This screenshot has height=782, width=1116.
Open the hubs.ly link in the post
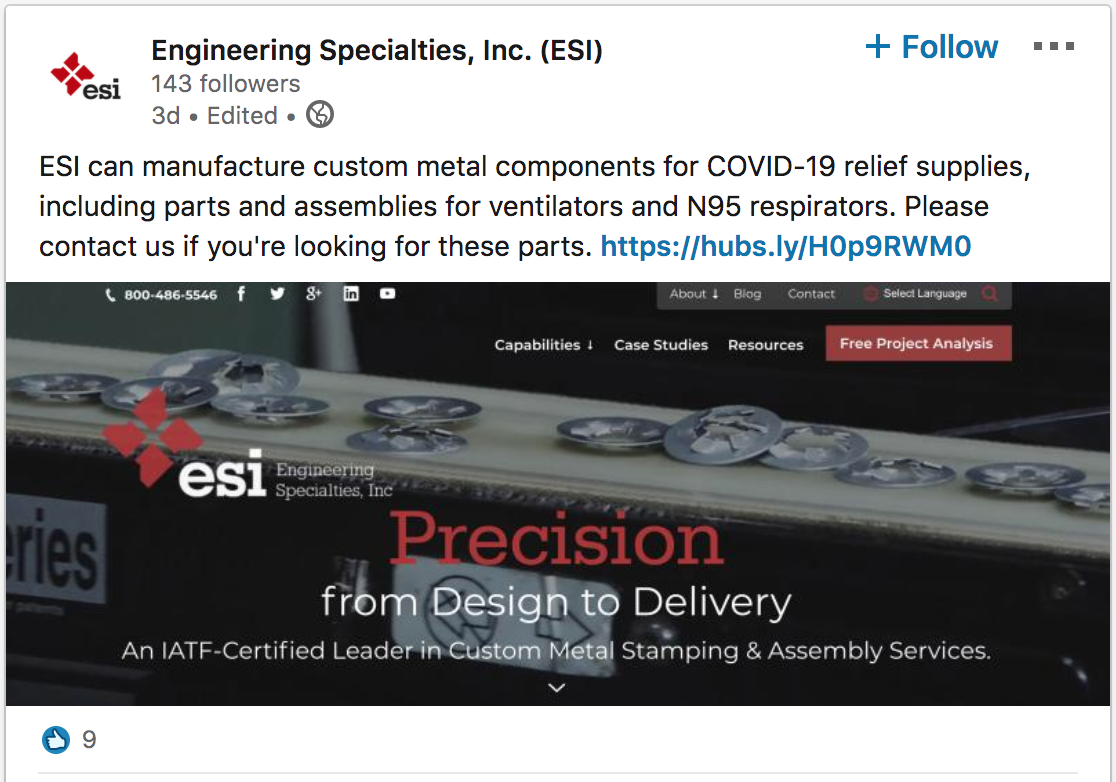(x=786, y=246)
